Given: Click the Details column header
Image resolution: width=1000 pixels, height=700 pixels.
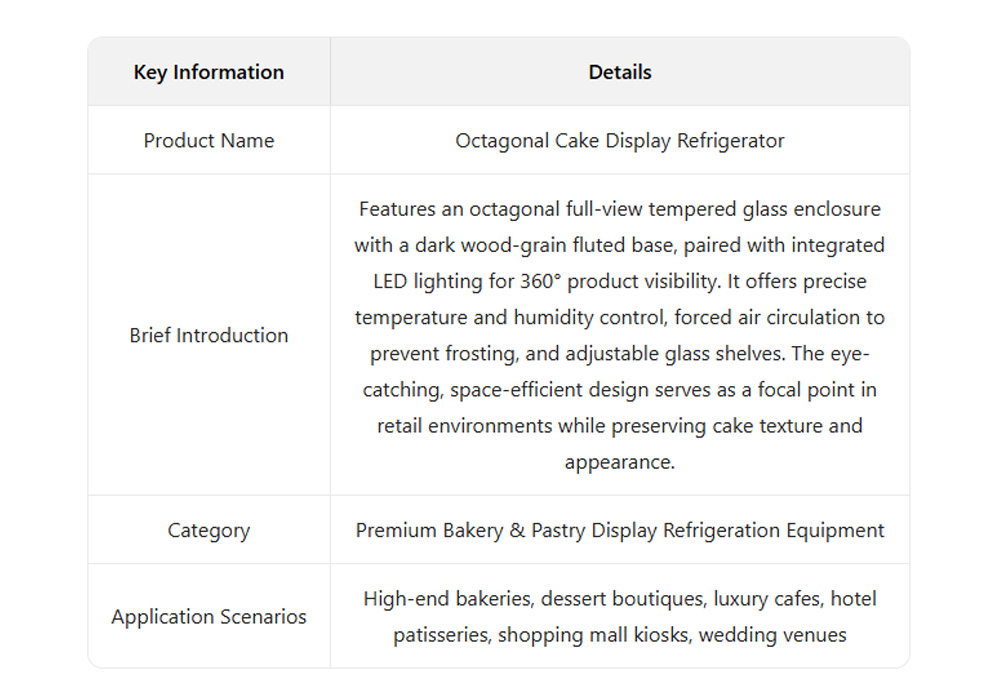Looking at the screenshot, I should pos(620,72).
